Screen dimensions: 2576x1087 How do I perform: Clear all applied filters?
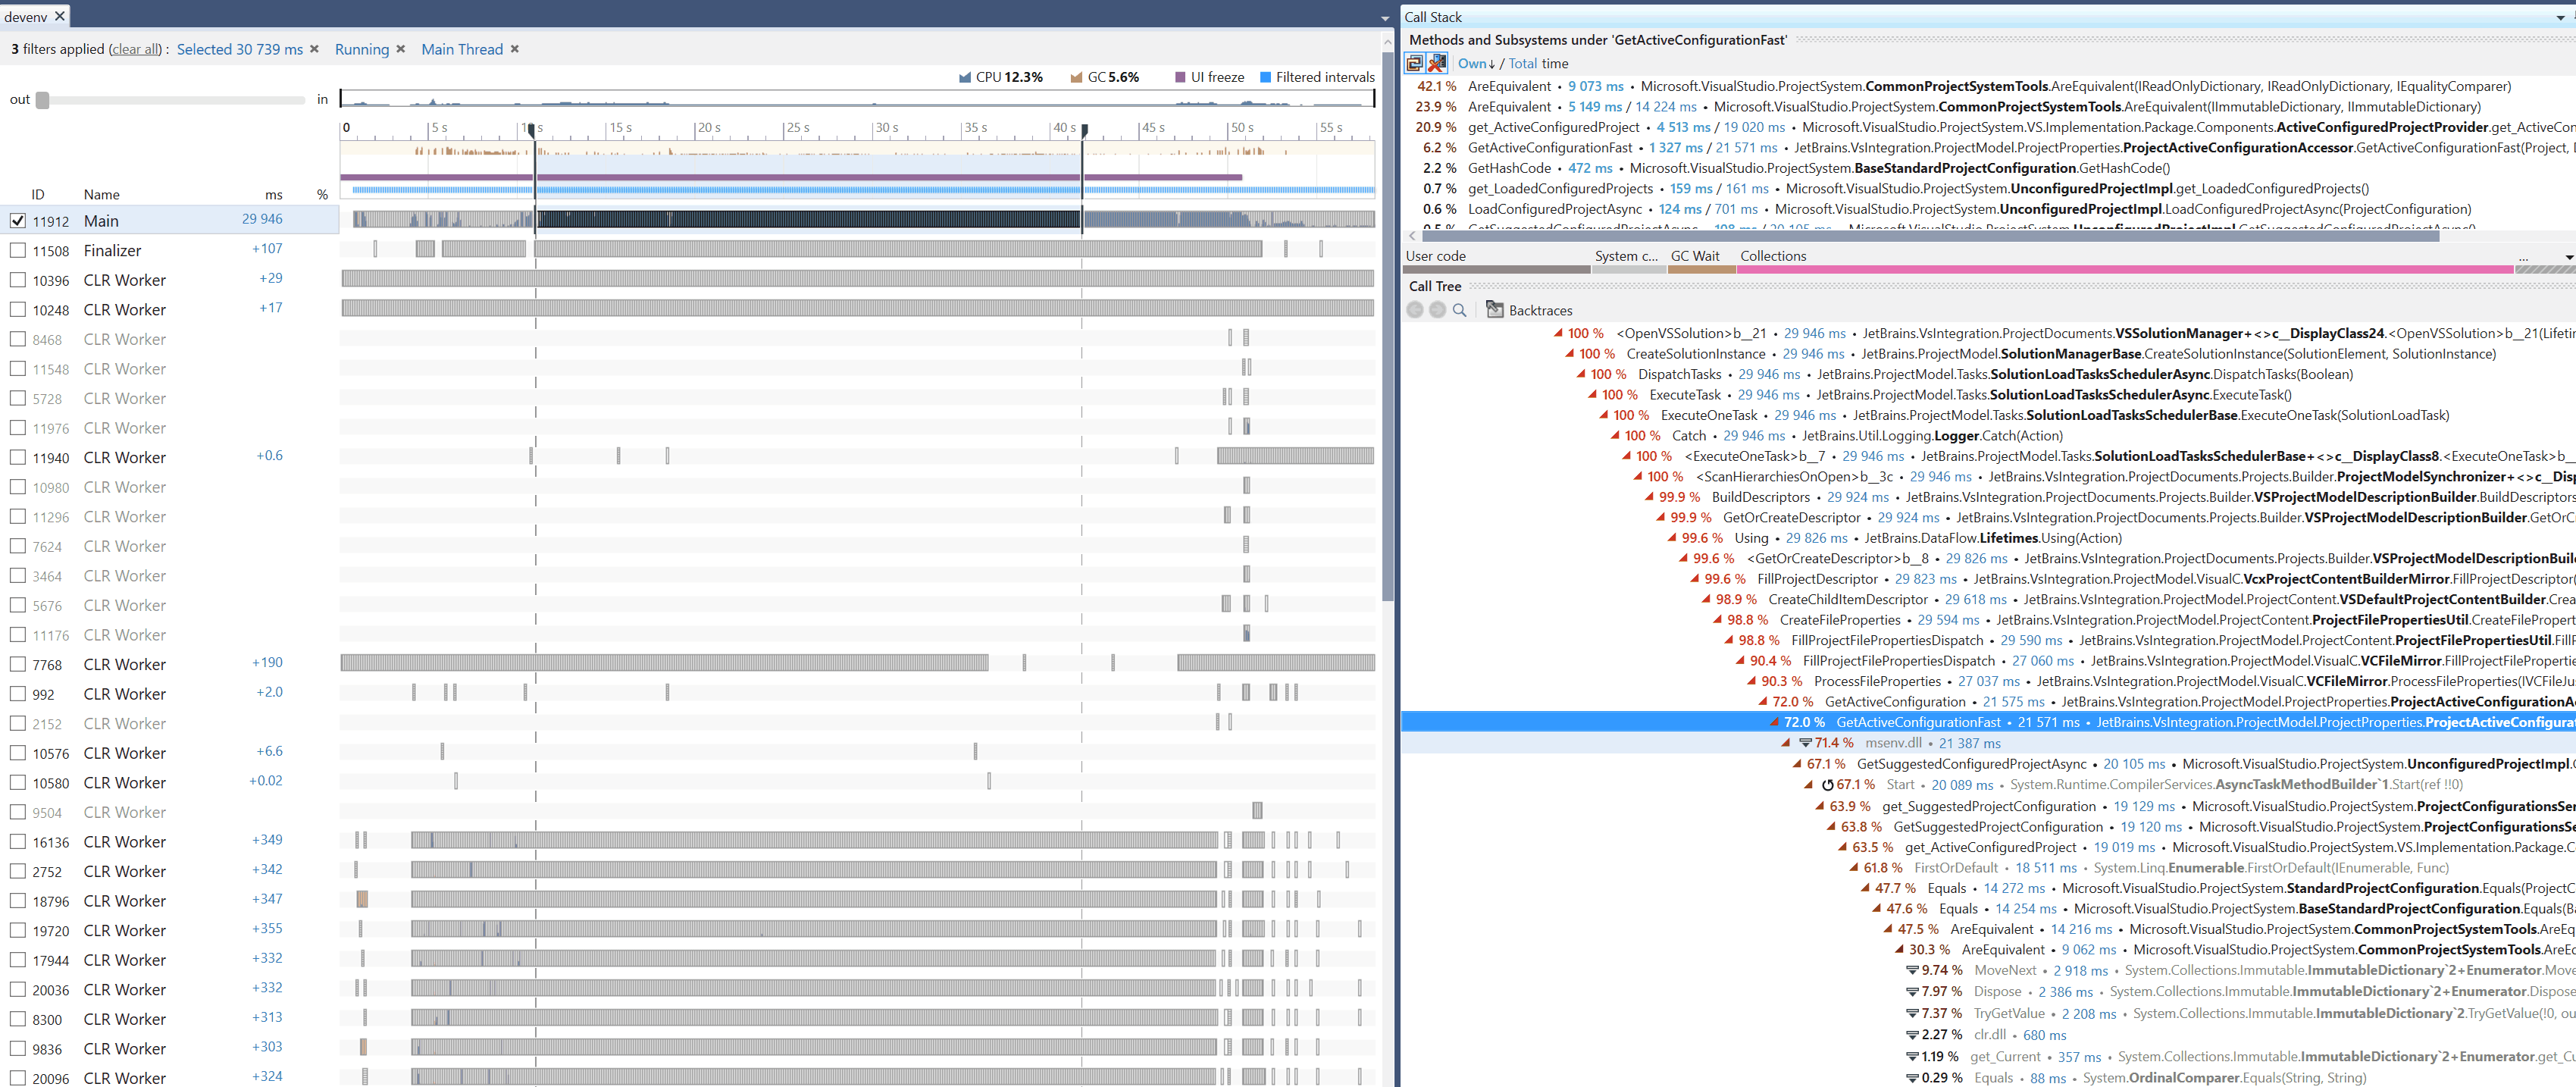tap(136, 49)
